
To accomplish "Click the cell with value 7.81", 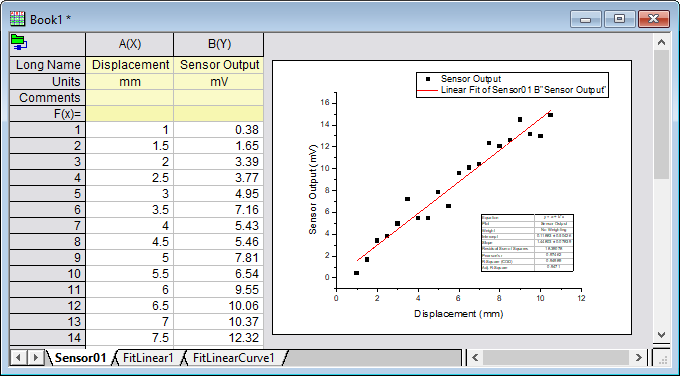I will point(219,258).
